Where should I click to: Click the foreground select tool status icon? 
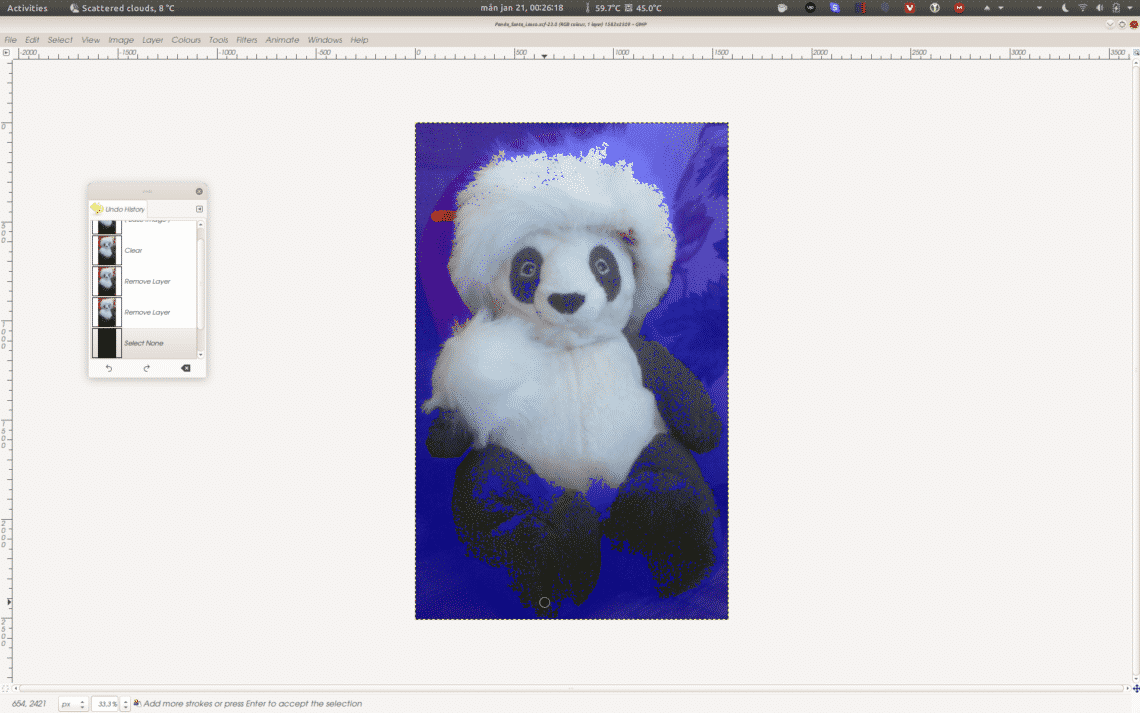click(x=137, y=704)
